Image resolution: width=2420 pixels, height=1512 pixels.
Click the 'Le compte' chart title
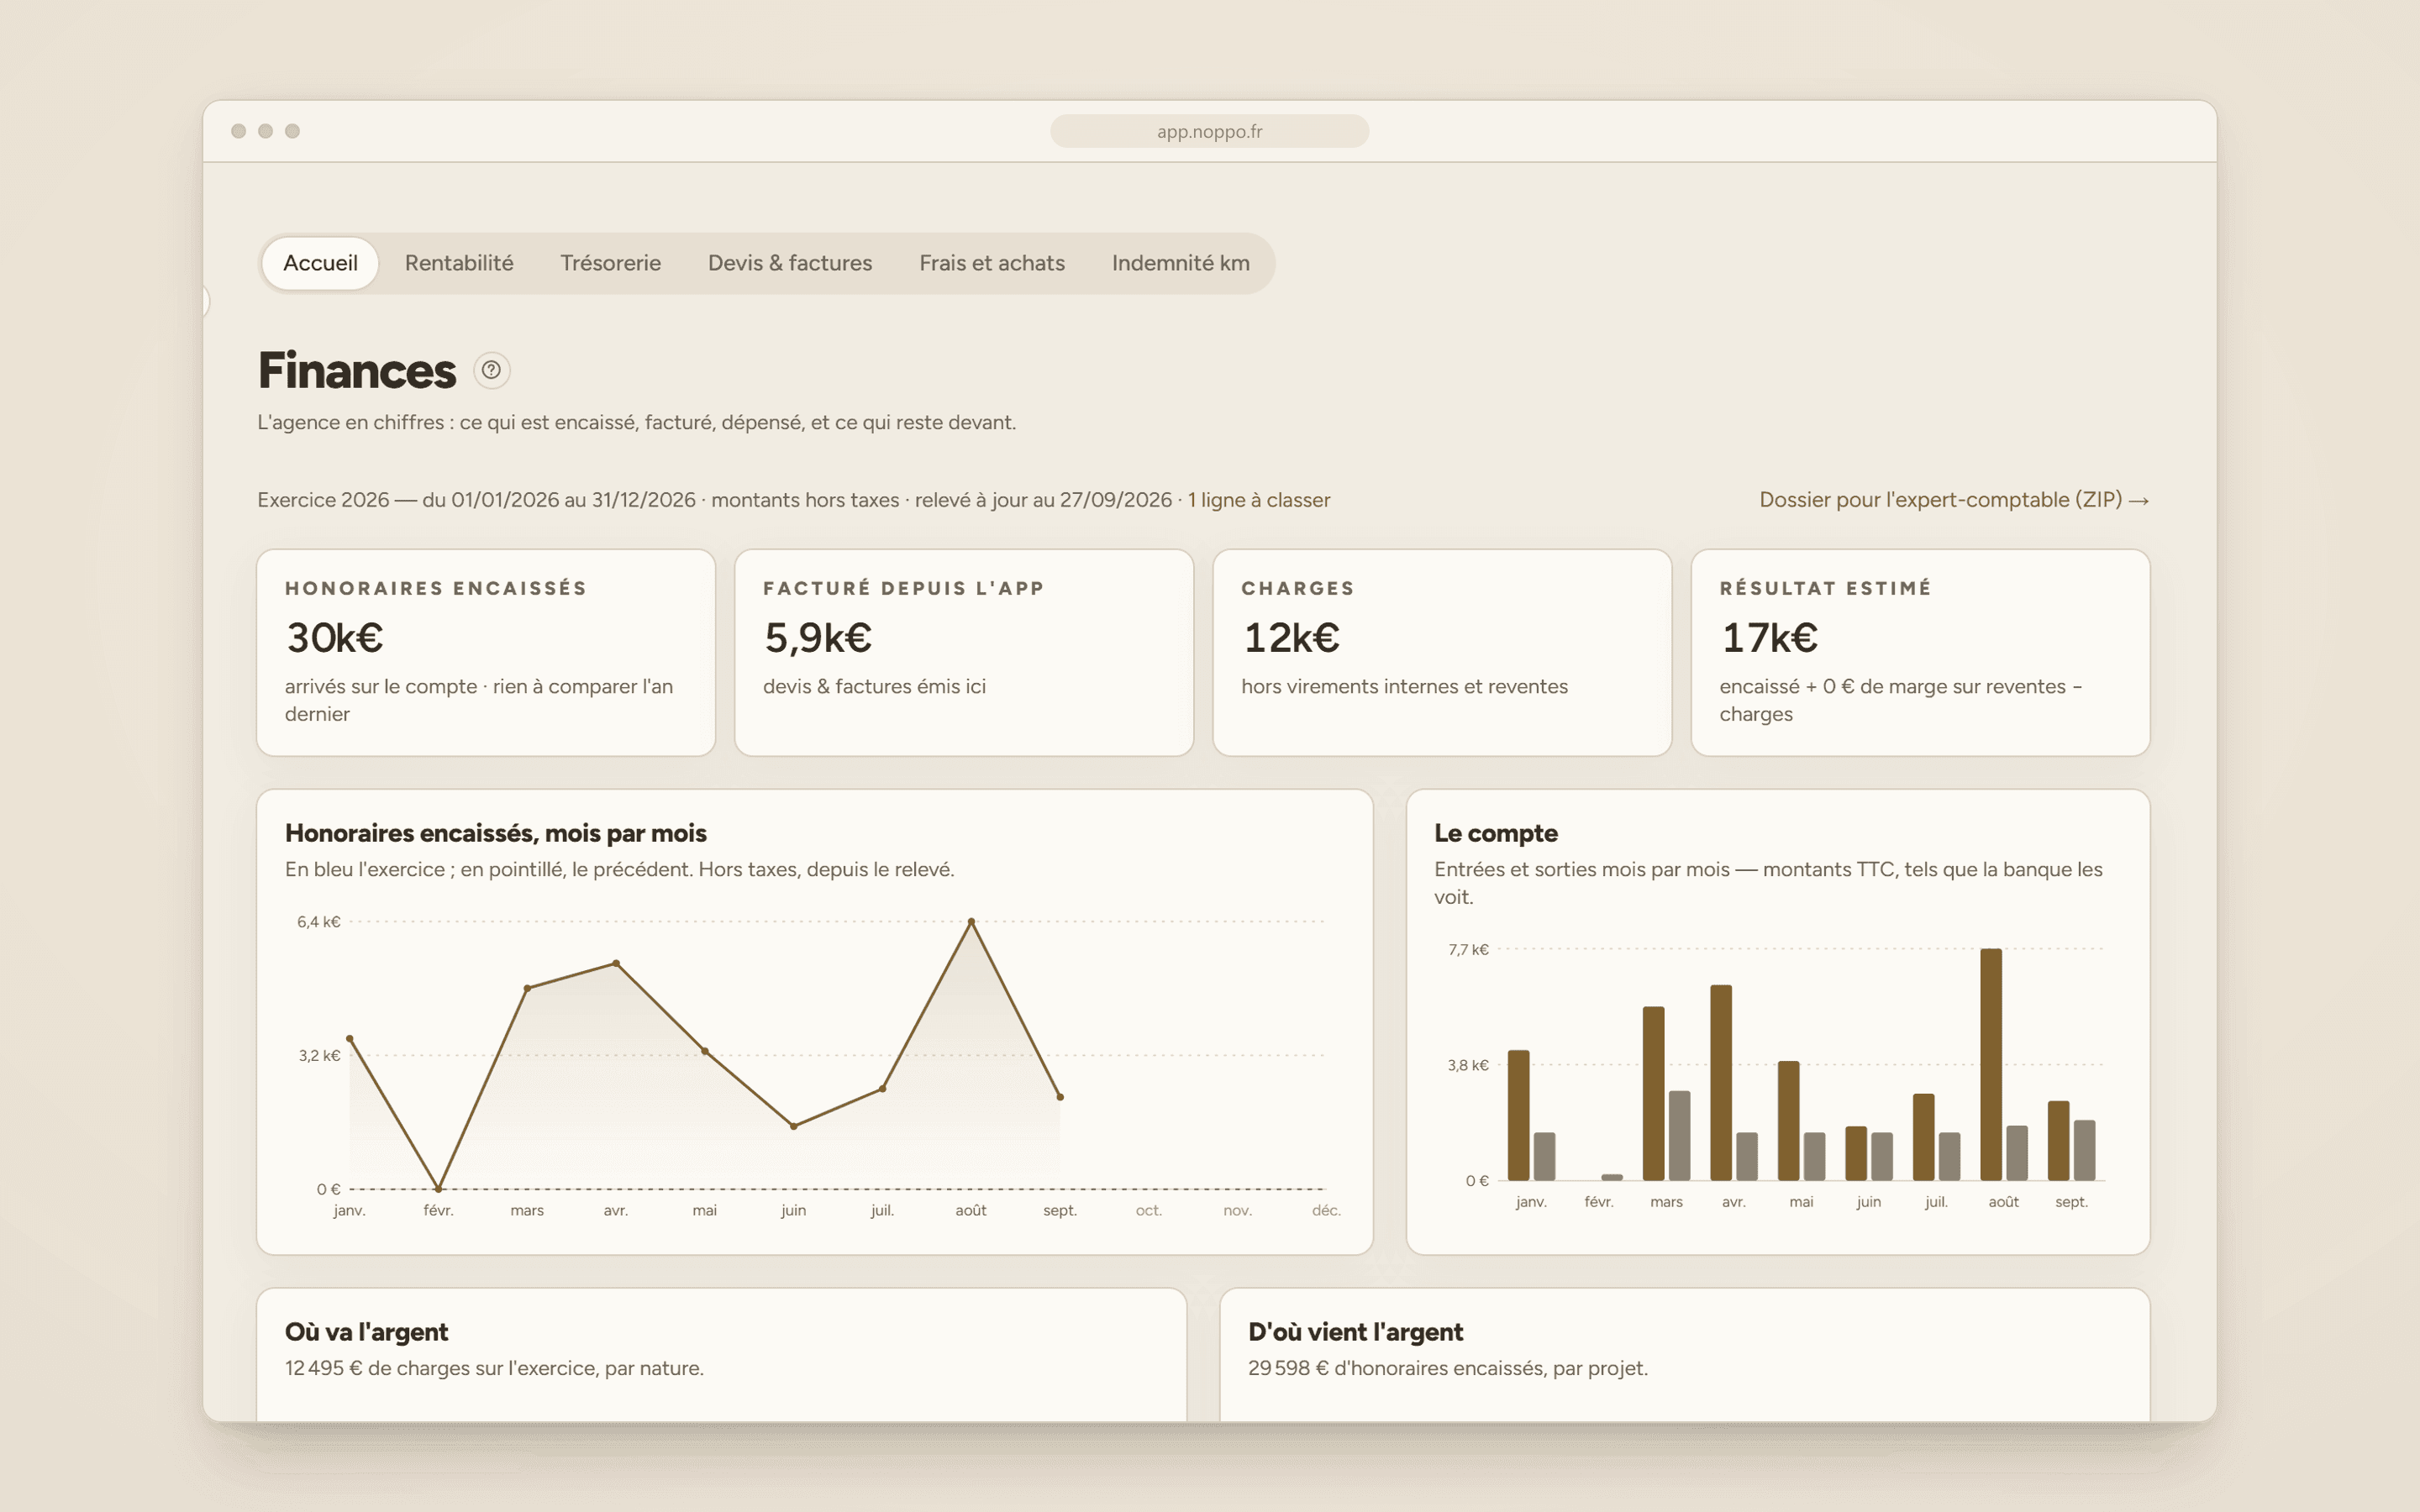coord(1495,833)
